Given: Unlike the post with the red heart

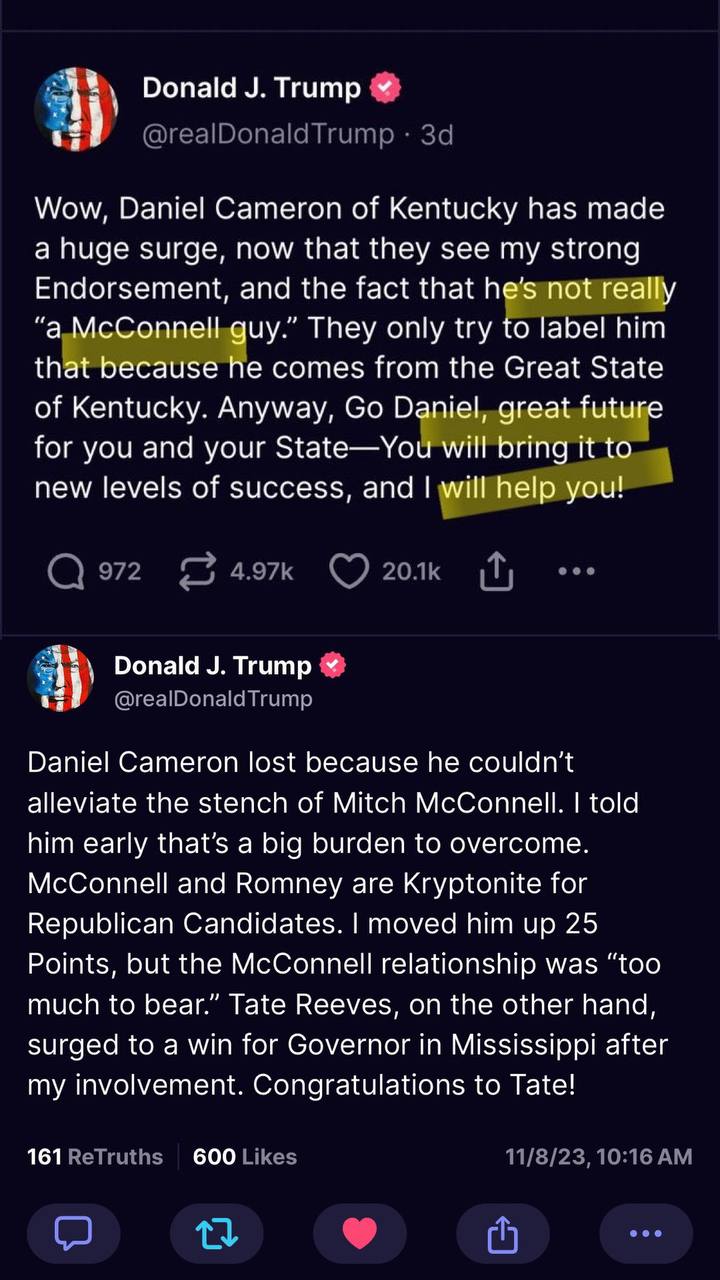Looking at the screenshot, I should point(359,1234).
